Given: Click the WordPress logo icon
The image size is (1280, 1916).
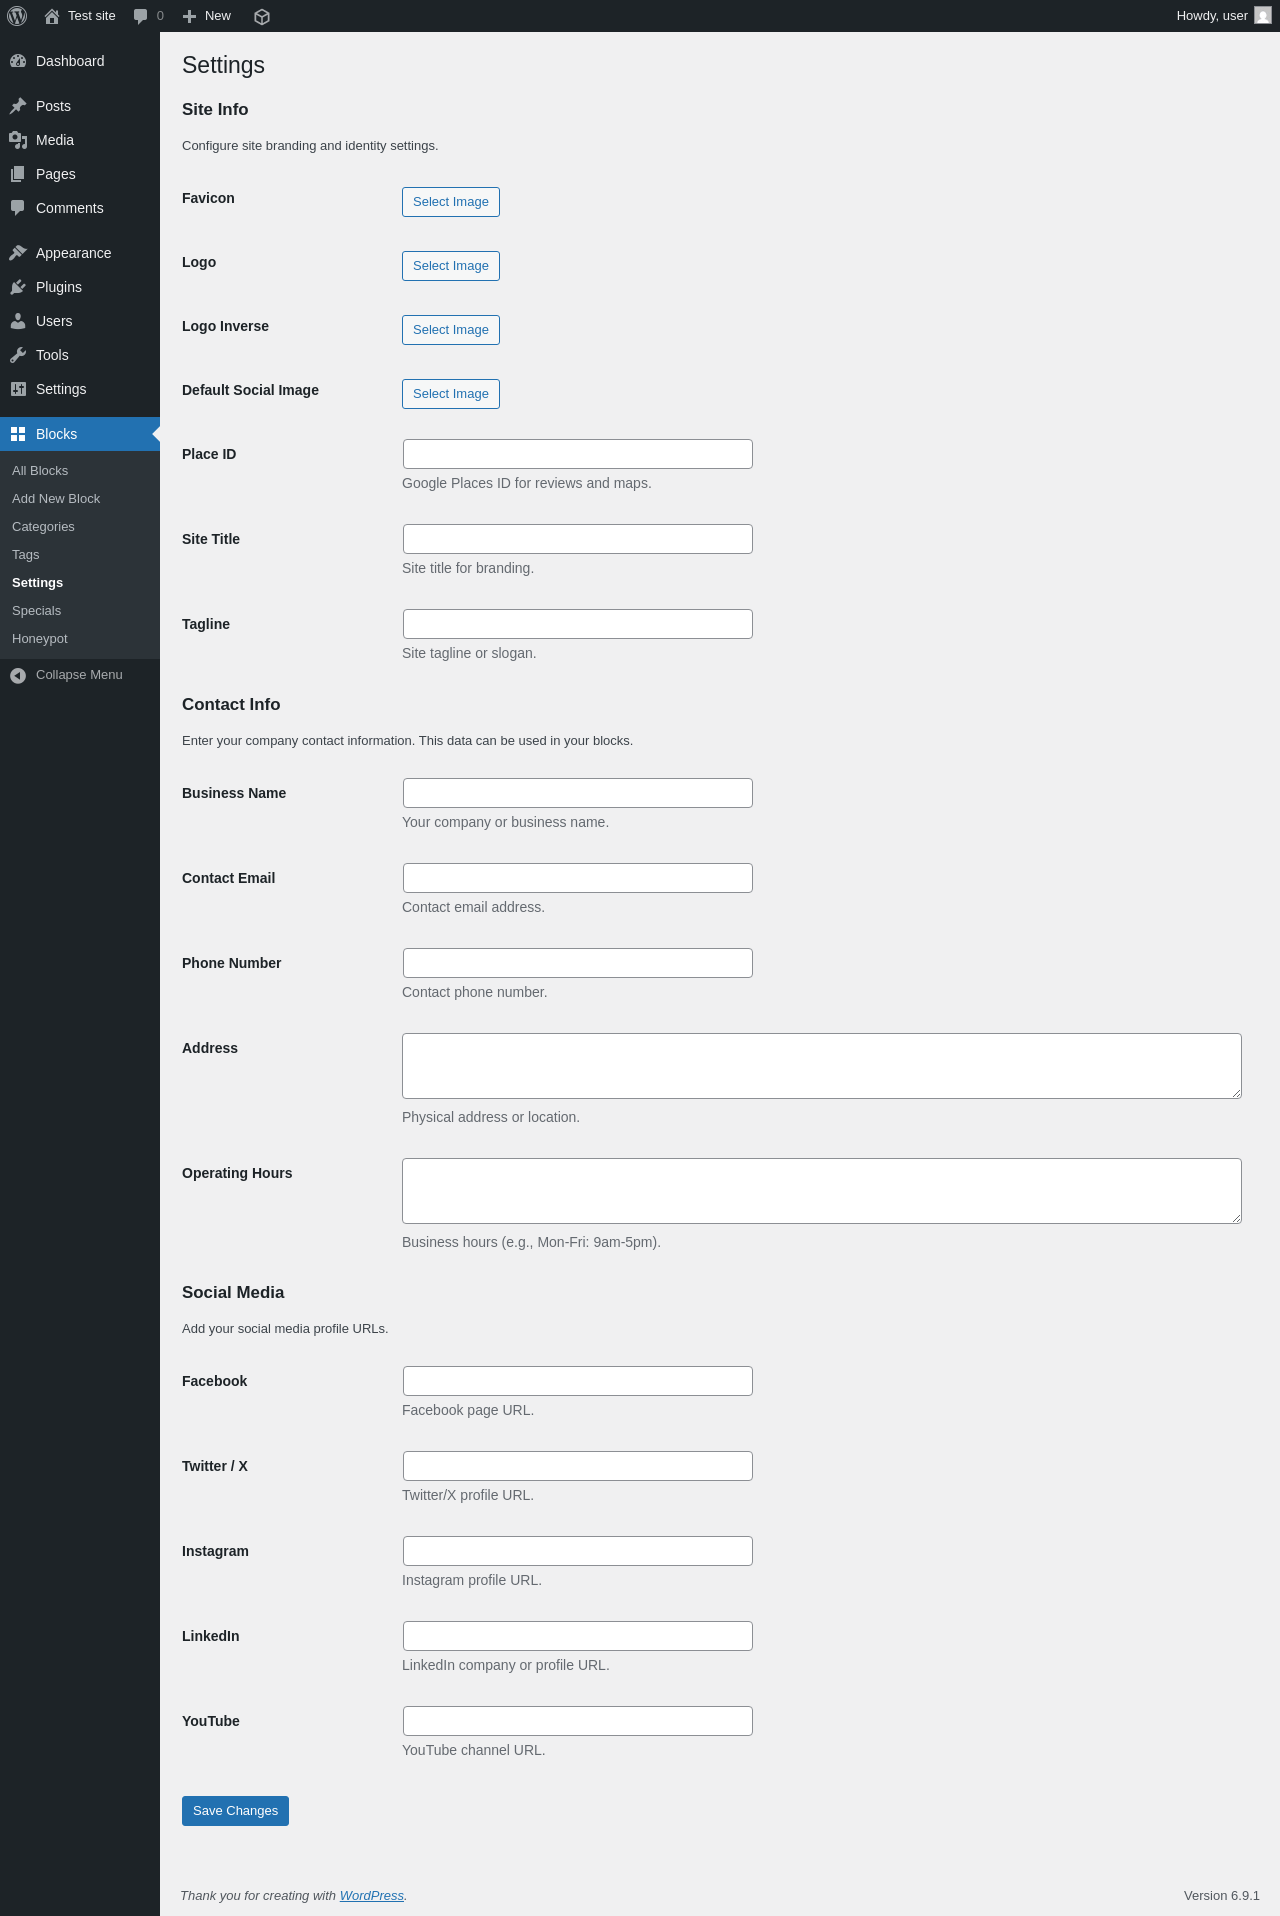Looking at the screenshot, I should pos(17,16).
